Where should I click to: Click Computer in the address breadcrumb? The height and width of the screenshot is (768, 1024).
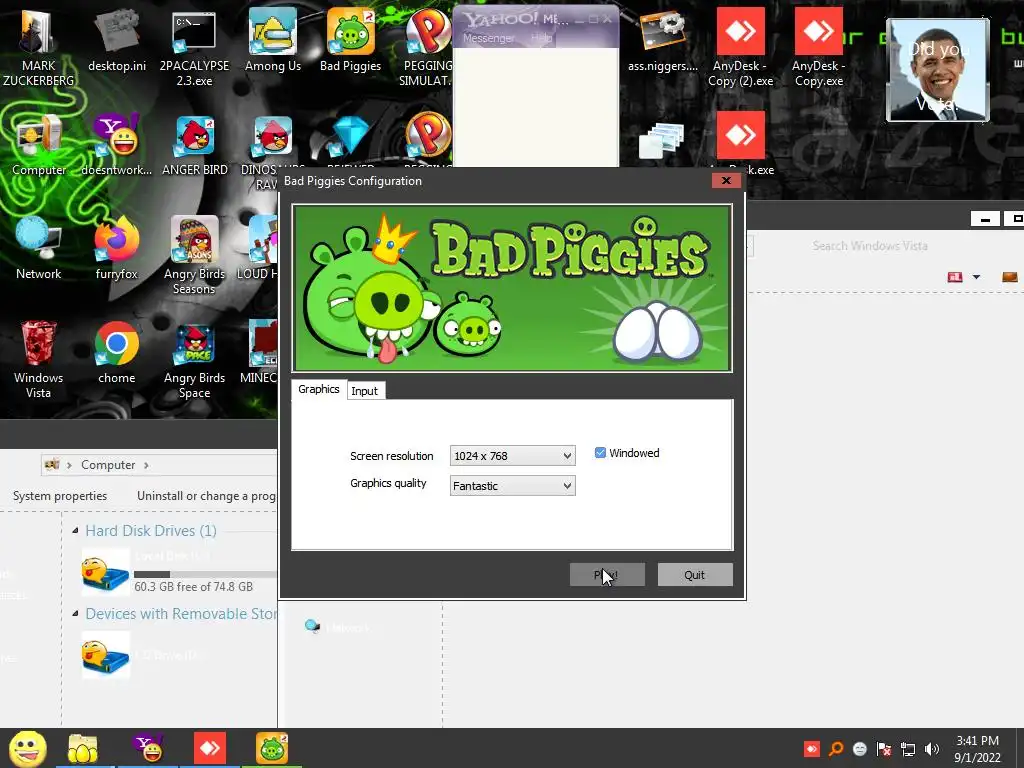point(108,465)
